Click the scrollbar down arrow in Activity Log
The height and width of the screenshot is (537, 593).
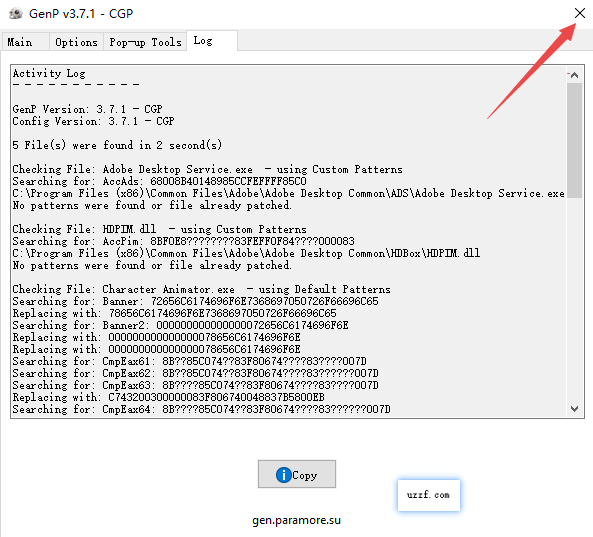[574, 409]
